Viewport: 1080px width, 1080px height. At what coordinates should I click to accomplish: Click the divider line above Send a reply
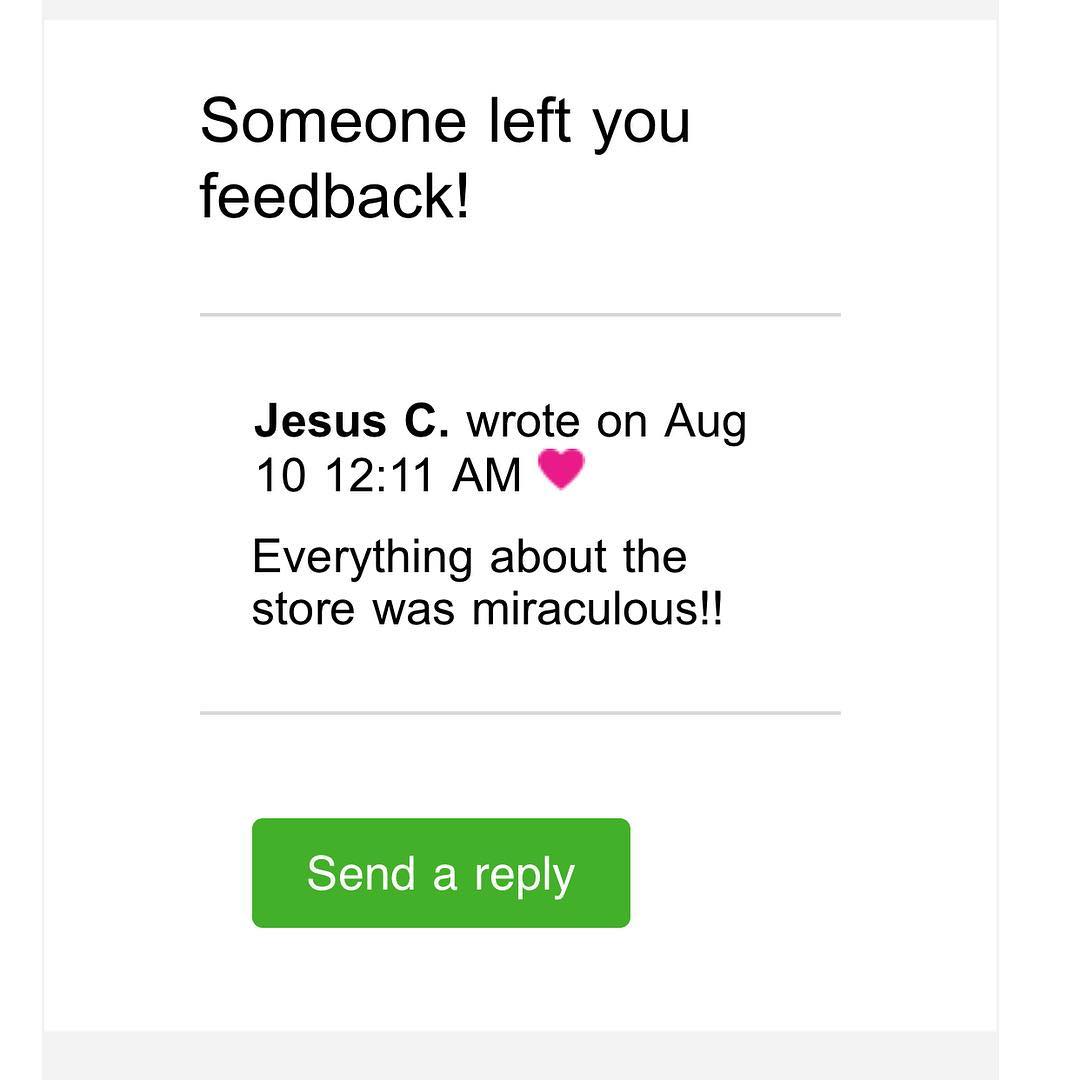click(x=520, y=713)
